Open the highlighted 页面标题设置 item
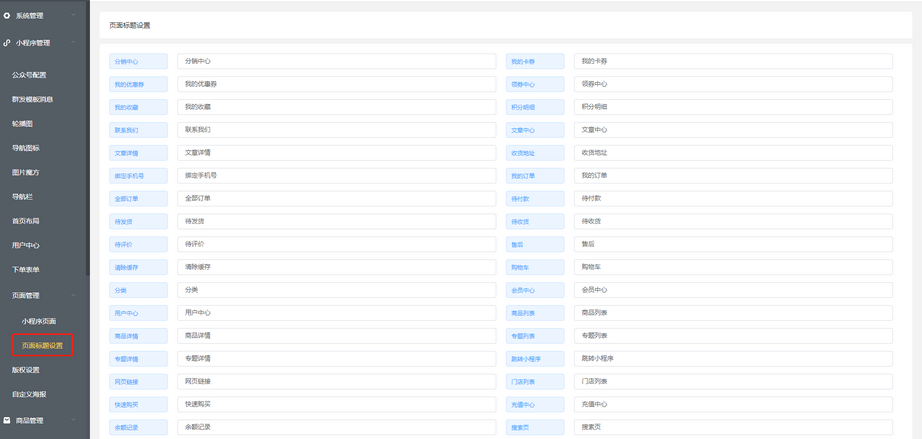Image resolution: width=922 pixels, height=439 pixels. (x=42, y=345)
